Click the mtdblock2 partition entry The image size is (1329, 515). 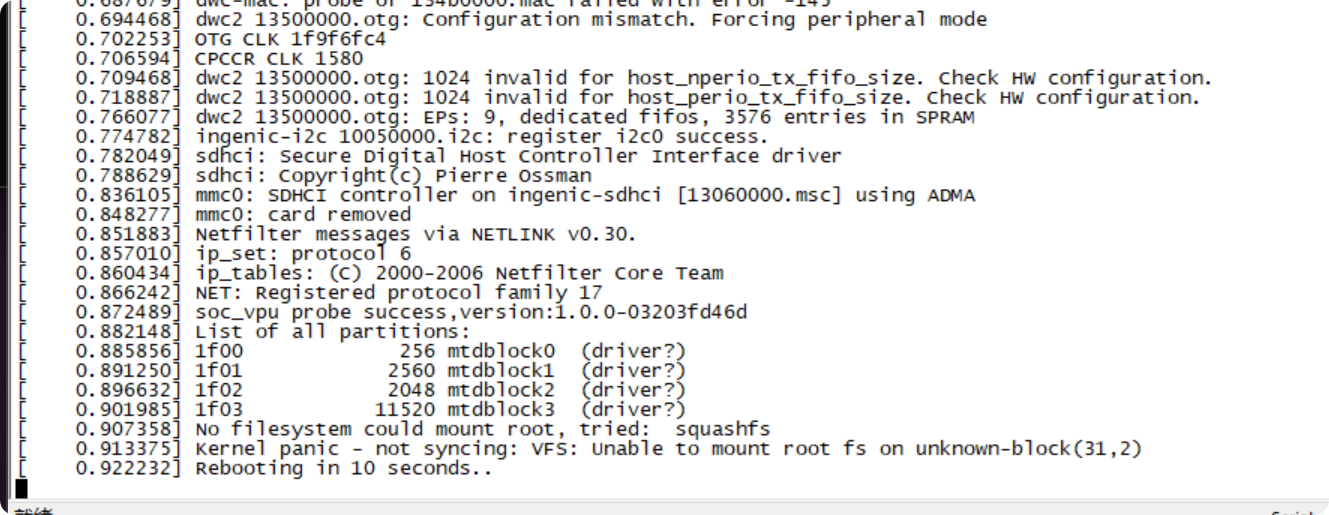coord(353,390)
